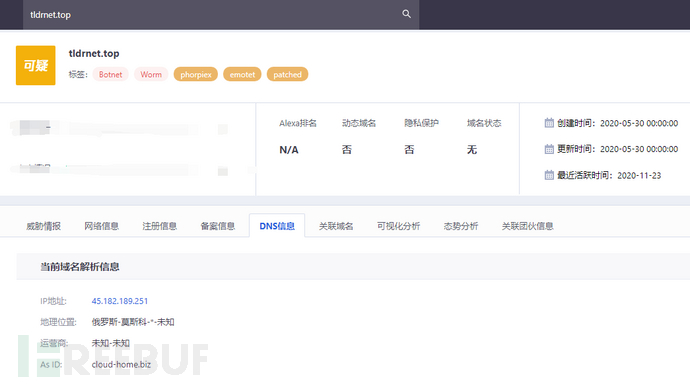Click calendar icon beside 更新时间
This screenshot has width=690, height=384.
pos(549,149)
